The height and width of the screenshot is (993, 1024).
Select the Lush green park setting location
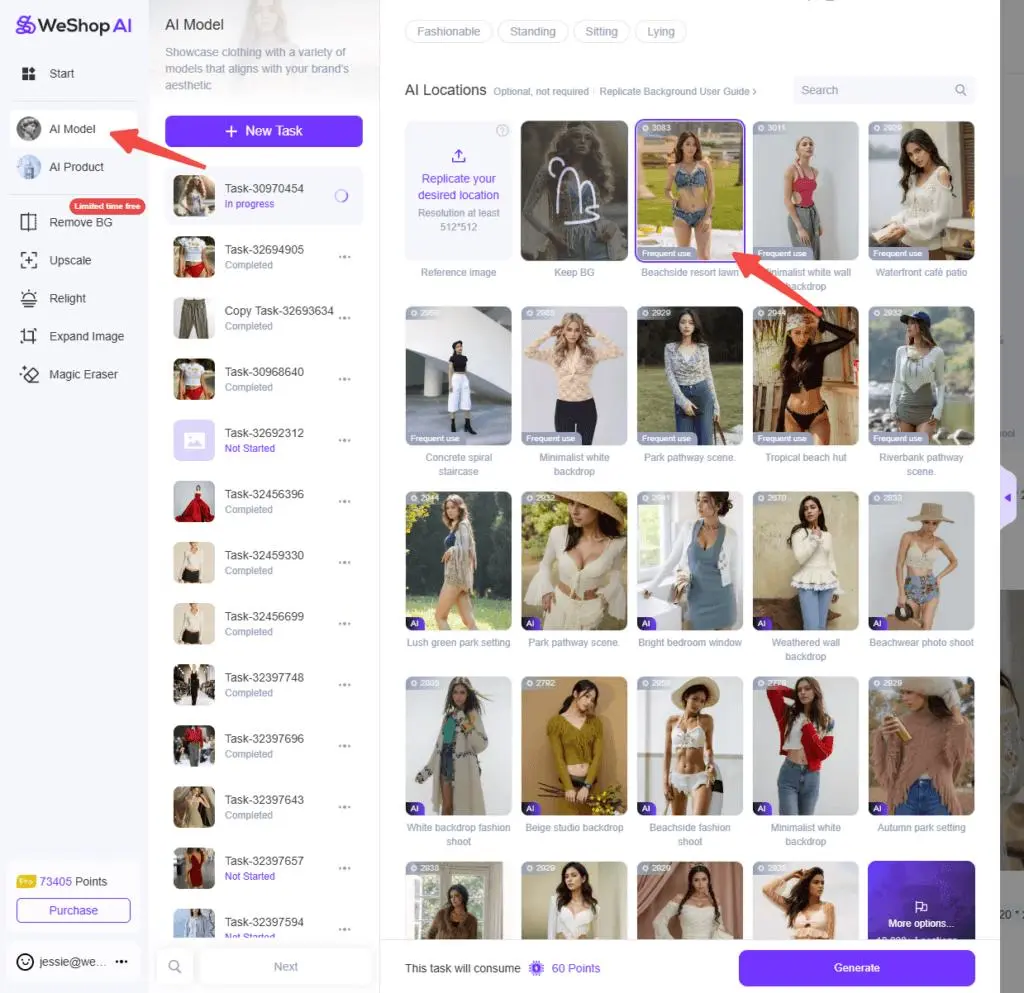point(458,561)
